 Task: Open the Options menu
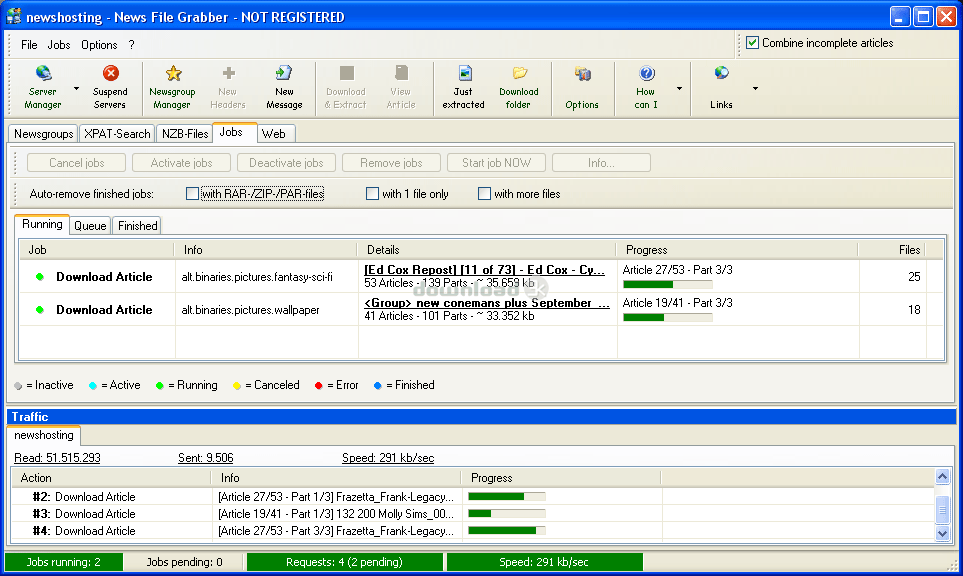click(x=99, y=45)
